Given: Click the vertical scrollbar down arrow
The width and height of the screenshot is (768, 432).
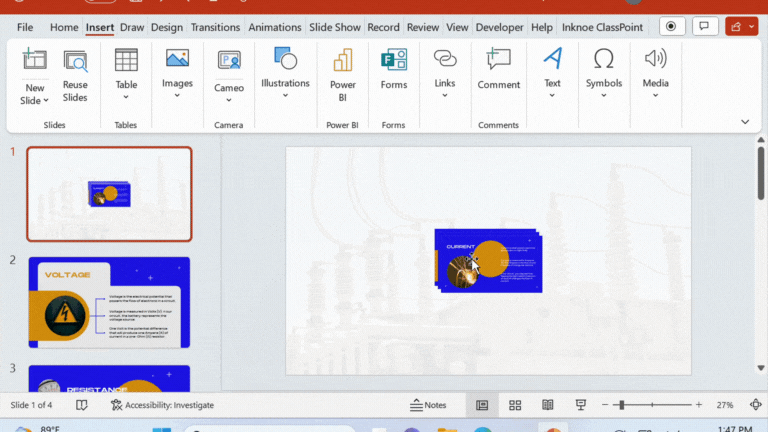Looking at the screenshot, I should coord(761,368).
